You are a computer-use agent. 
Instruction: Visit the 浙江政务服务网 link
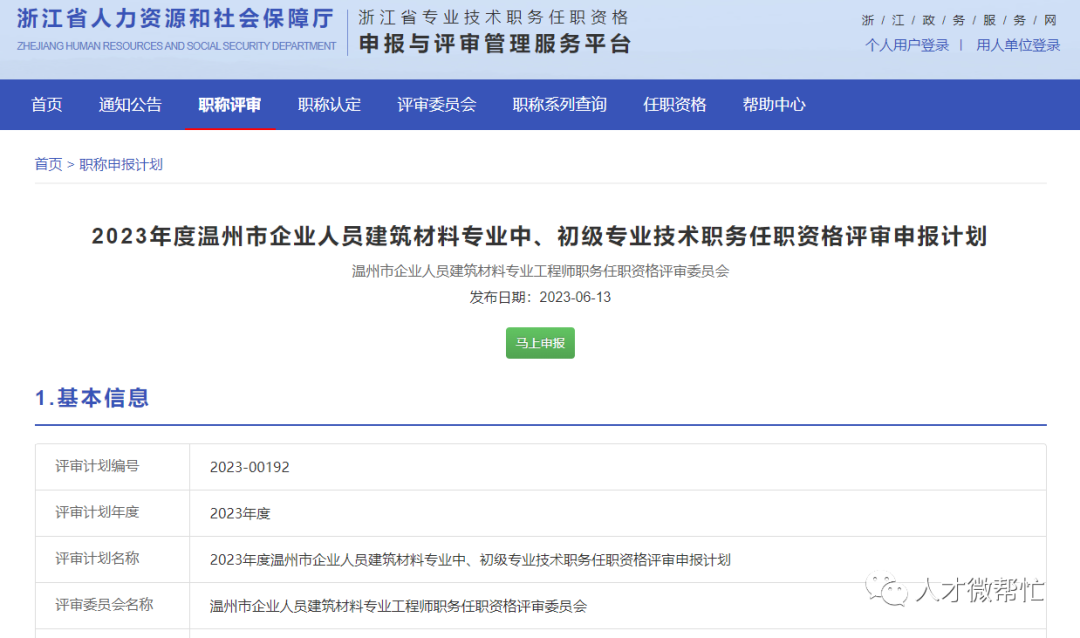pyautogui.click(x=955, y=19)
